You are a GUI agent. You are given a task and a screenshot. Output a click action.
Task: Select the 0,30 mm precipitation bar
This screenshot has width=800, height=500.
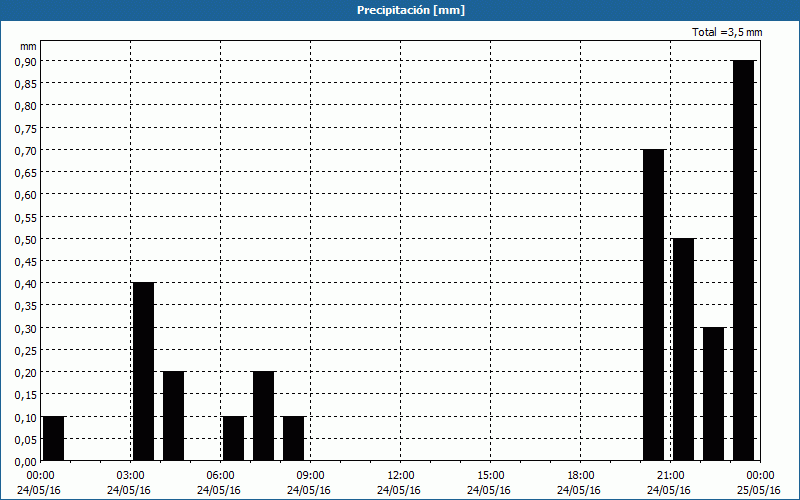click(713, 394)
